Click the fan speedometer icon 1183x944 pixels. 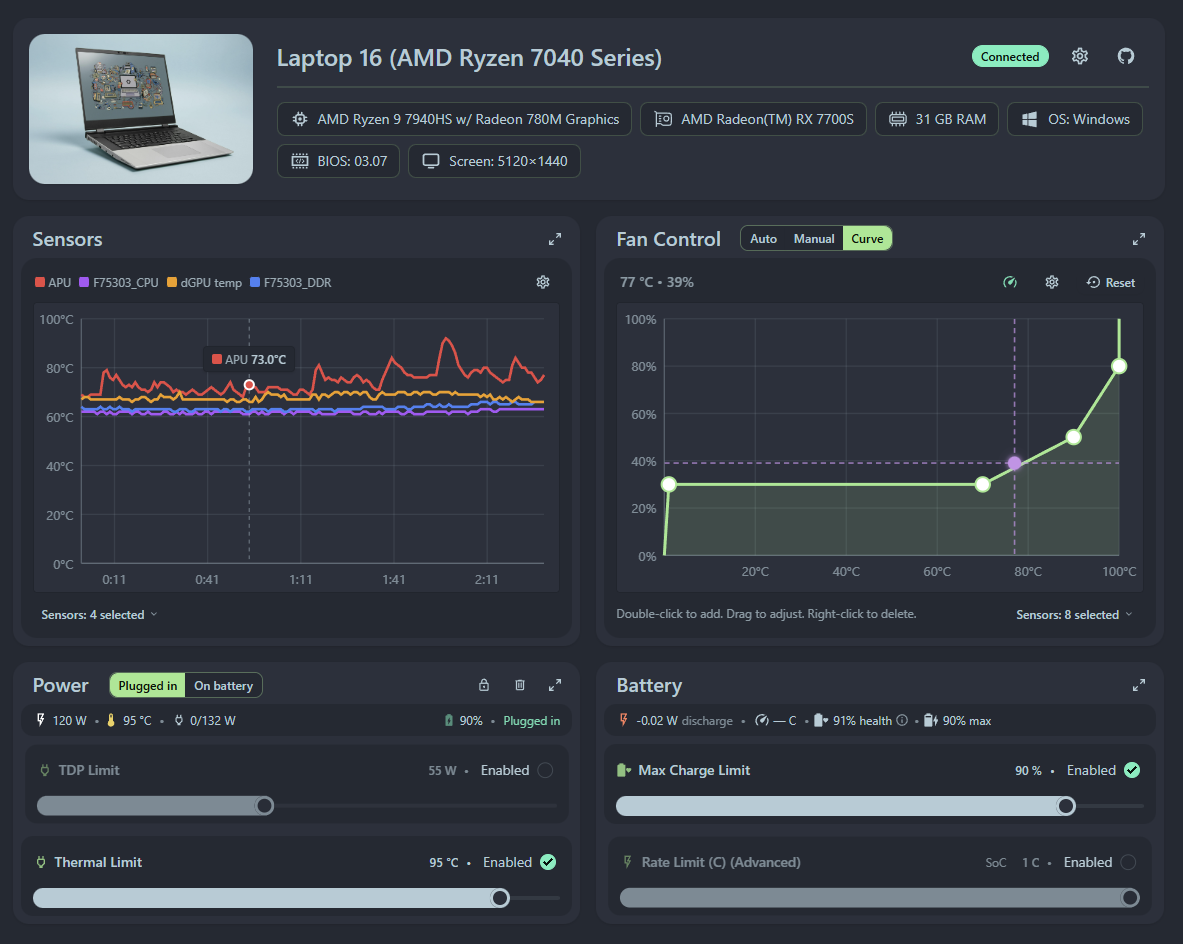(x=1010, y=282)
